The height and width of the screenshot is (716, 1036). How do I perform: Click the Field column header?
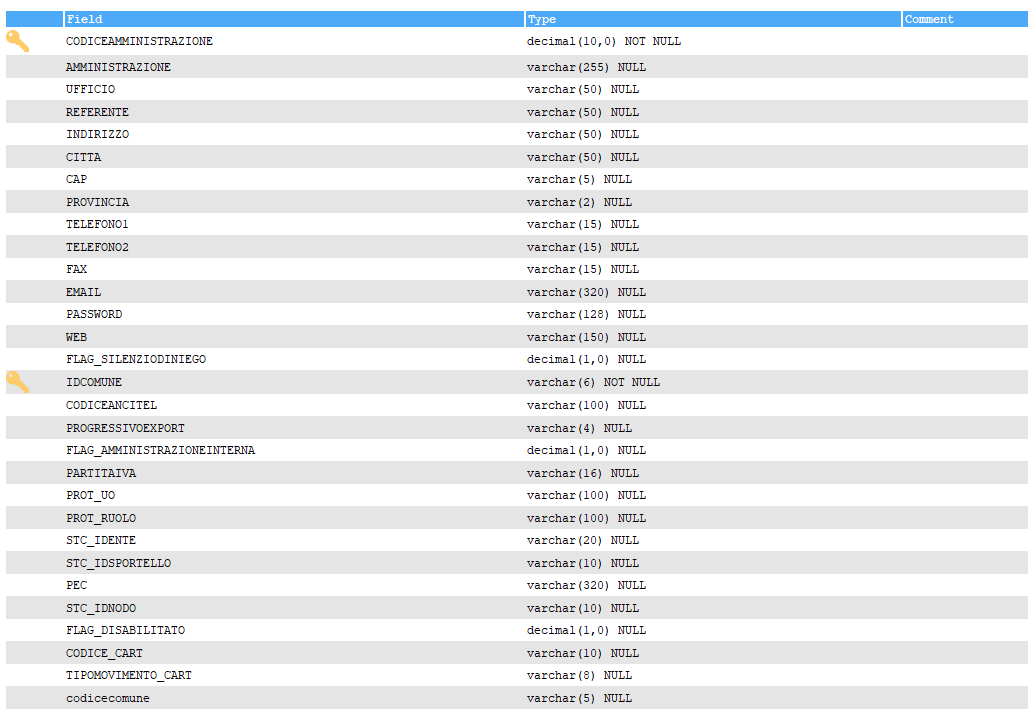85,19
